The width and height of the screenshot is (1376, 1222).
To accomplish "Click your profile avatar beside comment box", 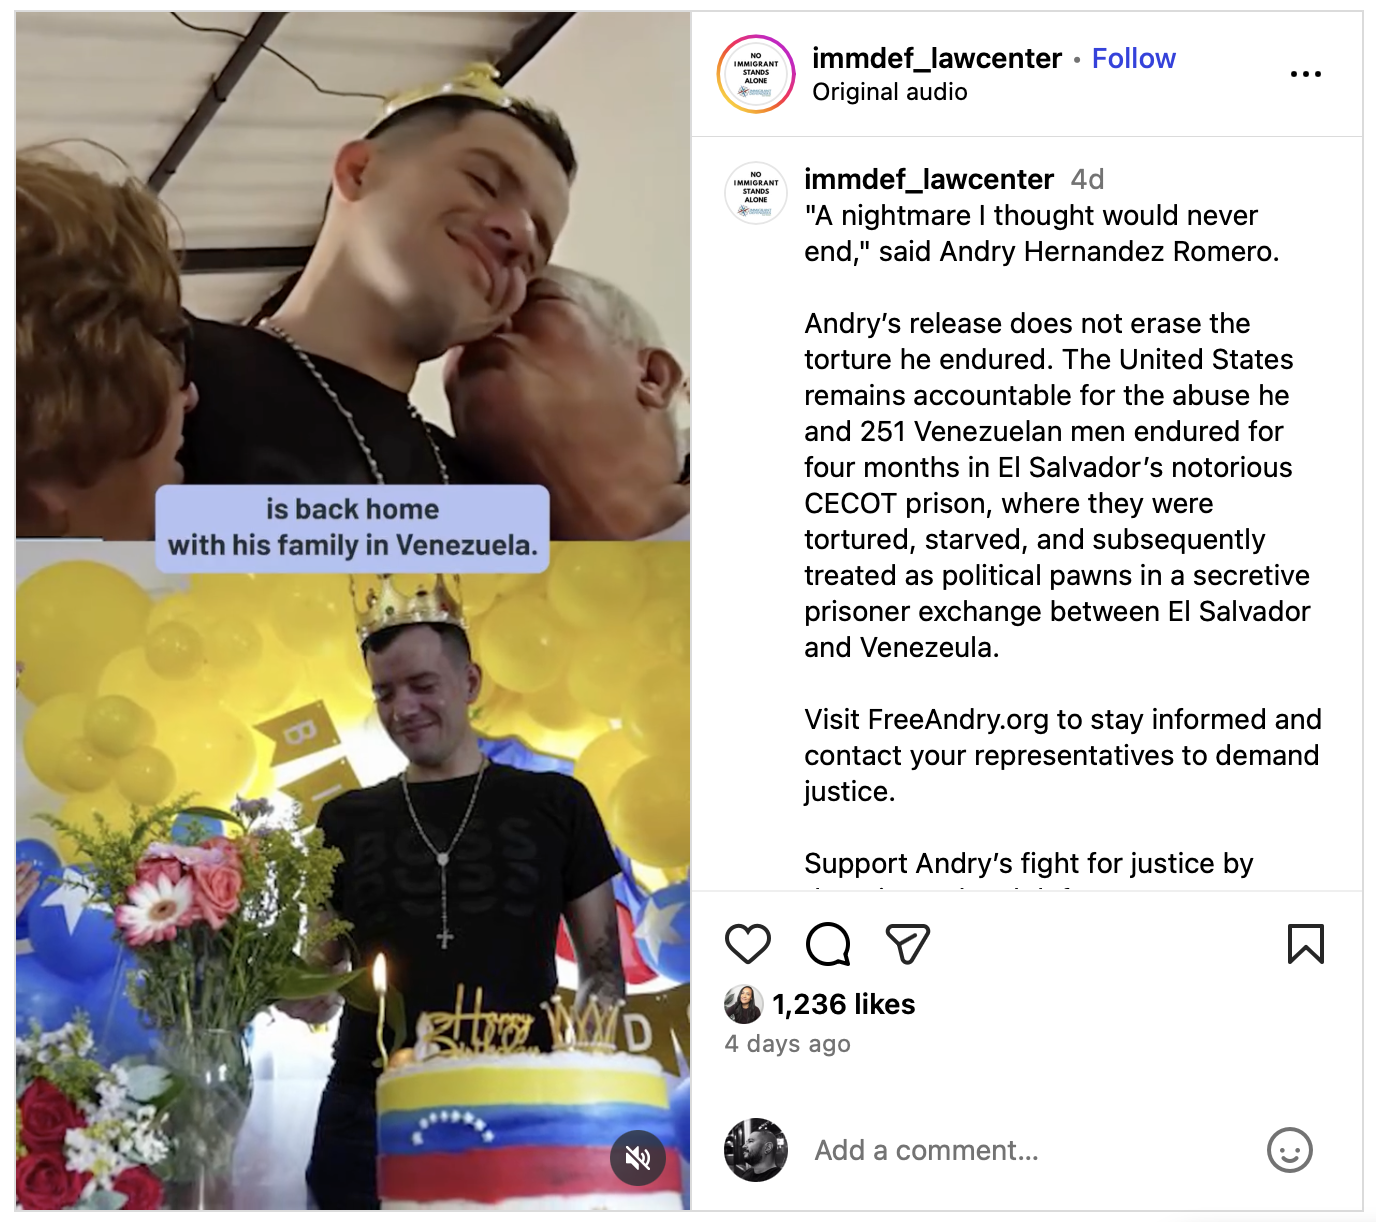I will click(x=756, y=1150).
